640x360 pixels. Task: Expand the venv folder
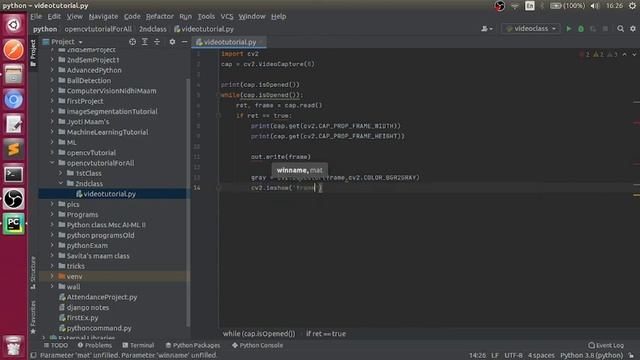point(52,276)
